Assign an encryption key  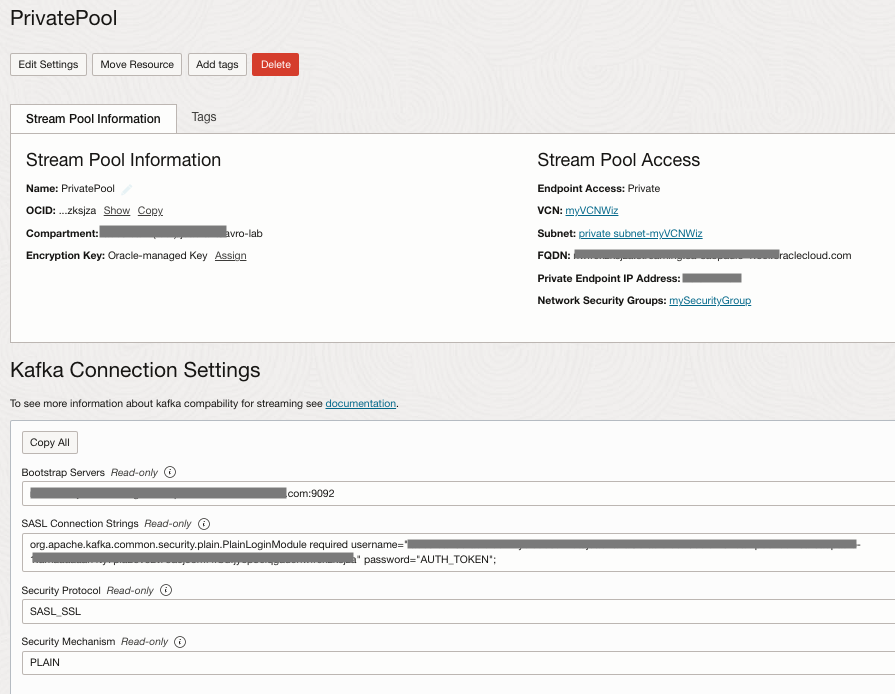[x=230, y=256]
